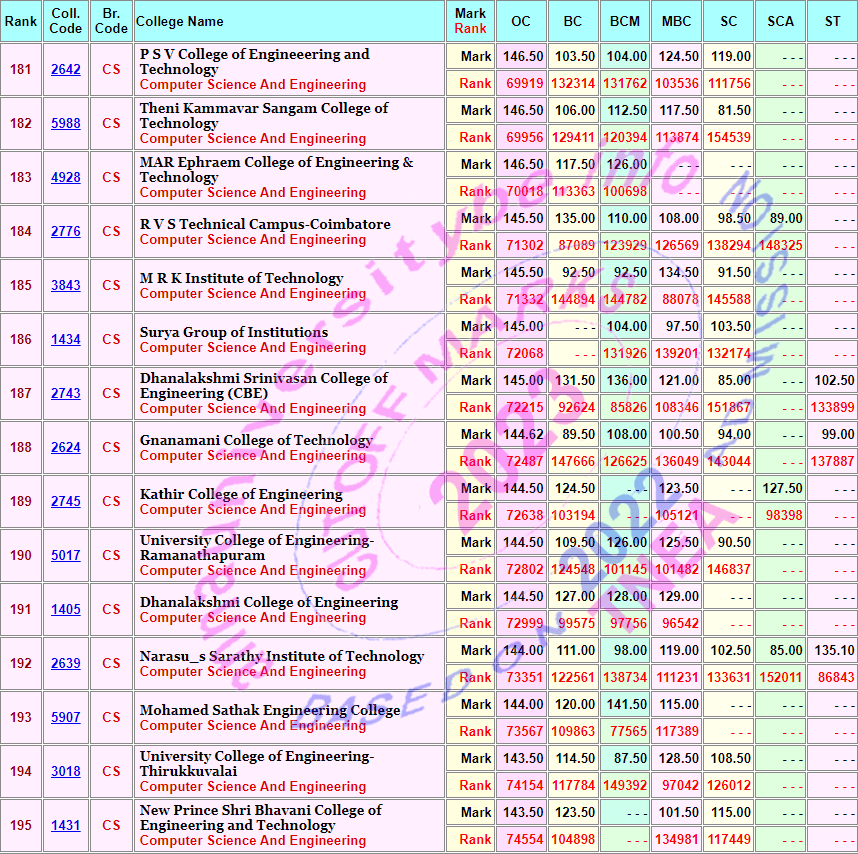Open college code 2745 link
The image size is (858, 854).
66,502
